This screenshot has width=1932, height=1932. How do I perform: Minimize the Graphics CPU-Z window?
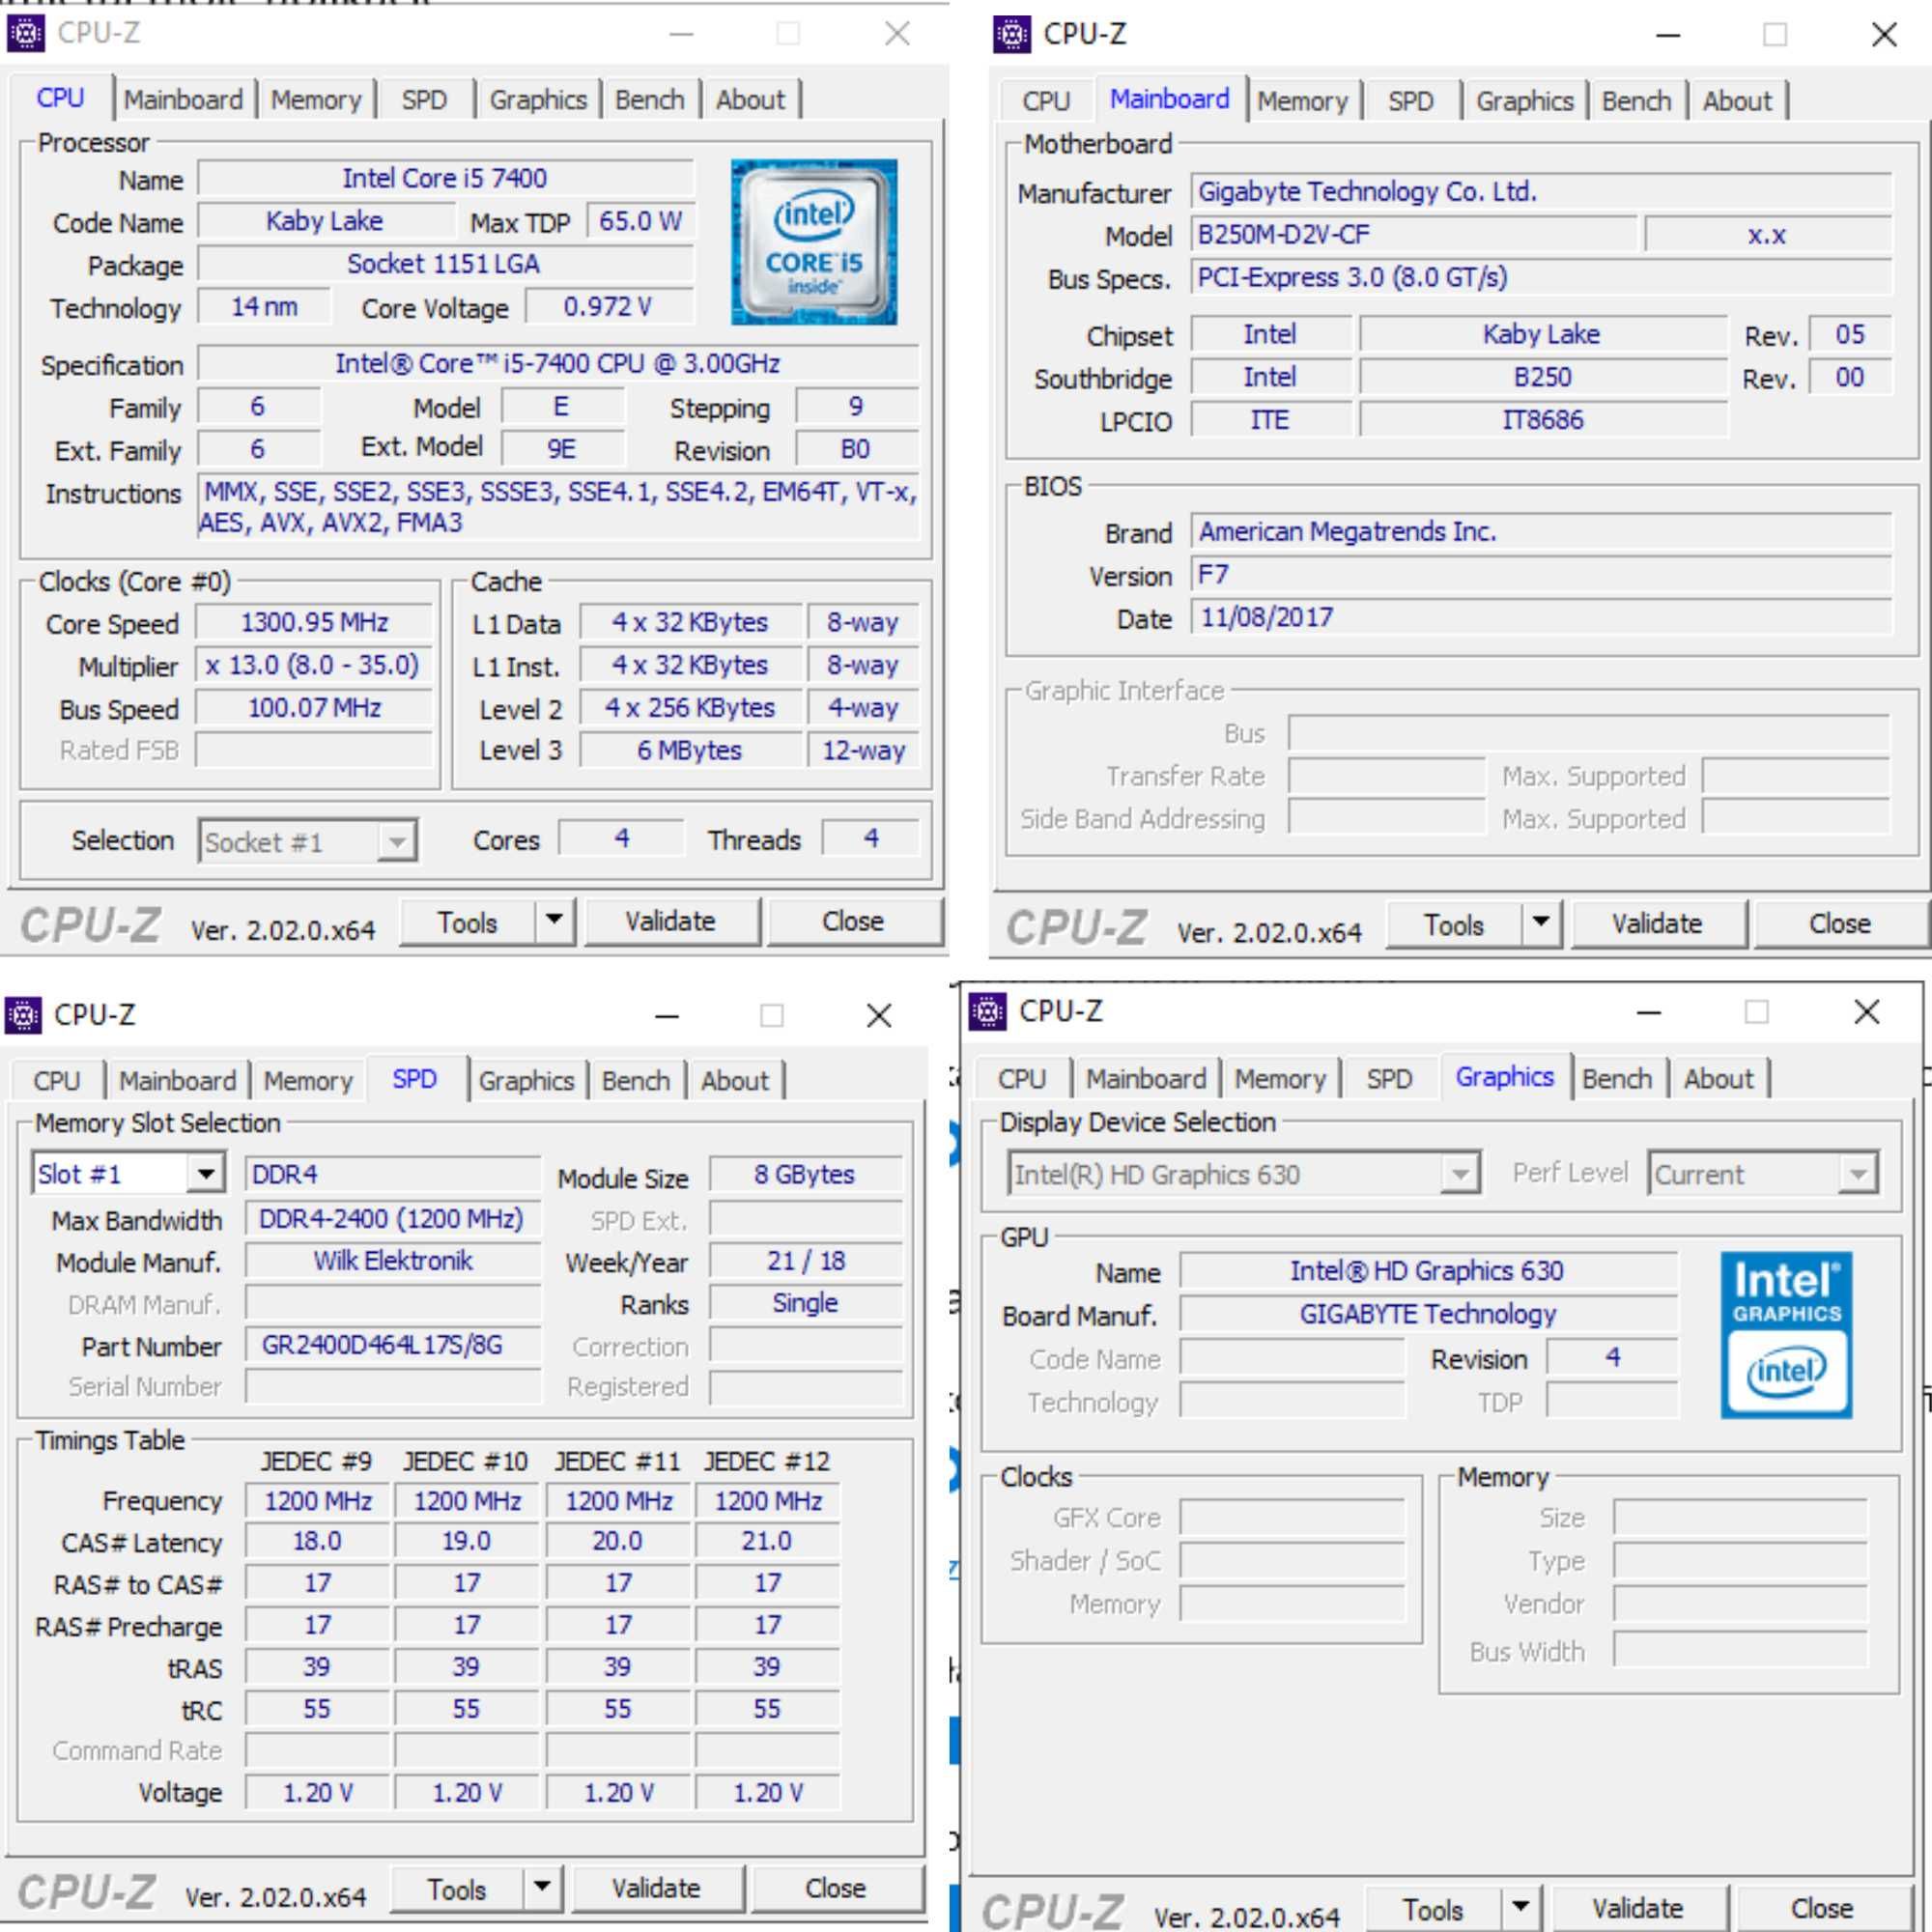(1649, 1013)
